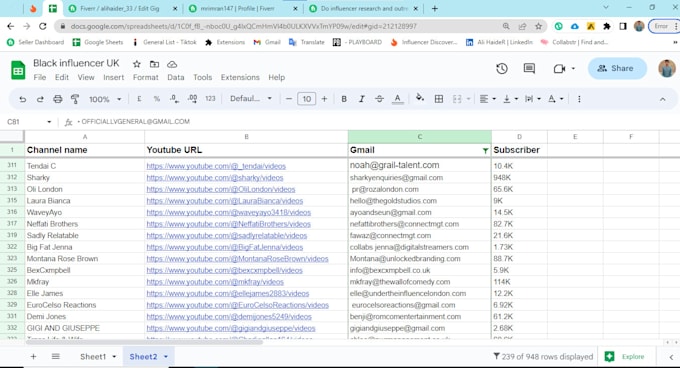Star the Black influencer UK document
This screenshot has width=680, height=368.
point(137,64)
